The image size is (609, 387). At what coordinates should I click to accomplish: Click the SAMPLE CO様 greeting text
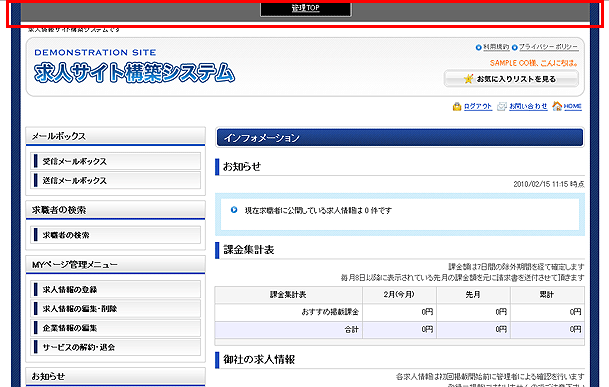click(x=534, y=63)
